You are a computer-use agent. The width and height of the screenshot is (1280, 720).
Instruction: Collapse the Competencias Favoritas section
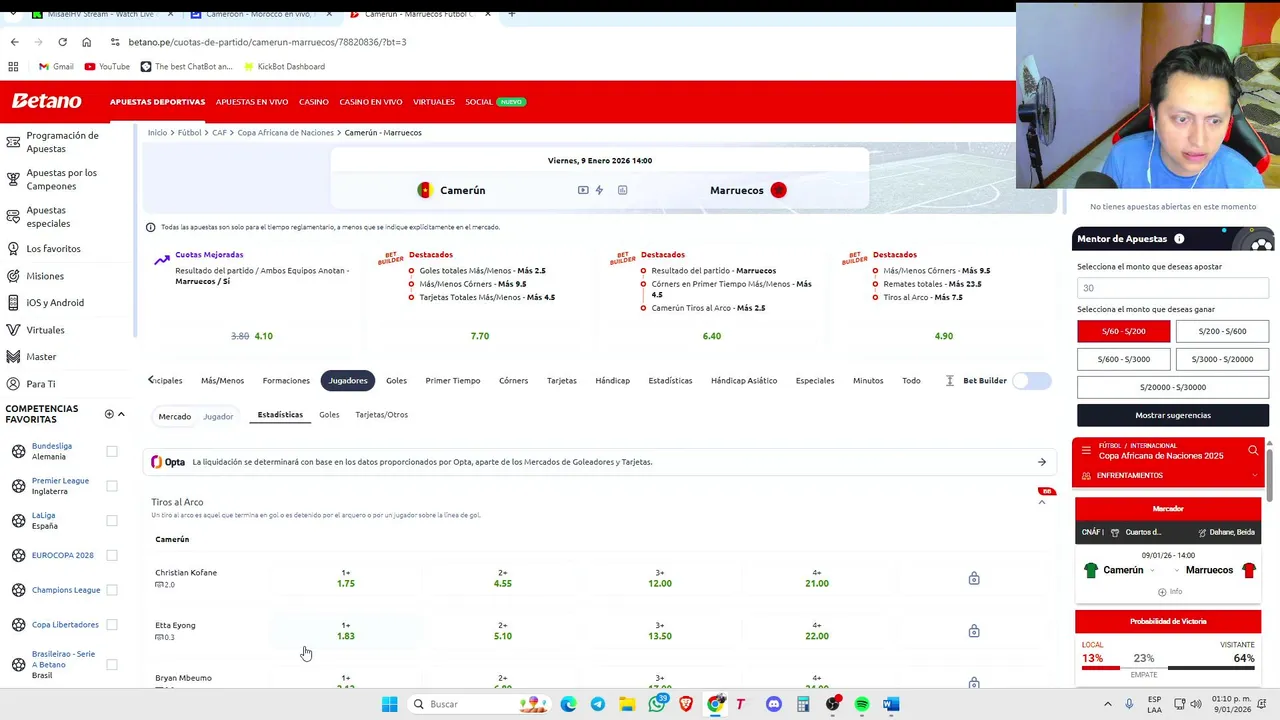pos(121,414)
